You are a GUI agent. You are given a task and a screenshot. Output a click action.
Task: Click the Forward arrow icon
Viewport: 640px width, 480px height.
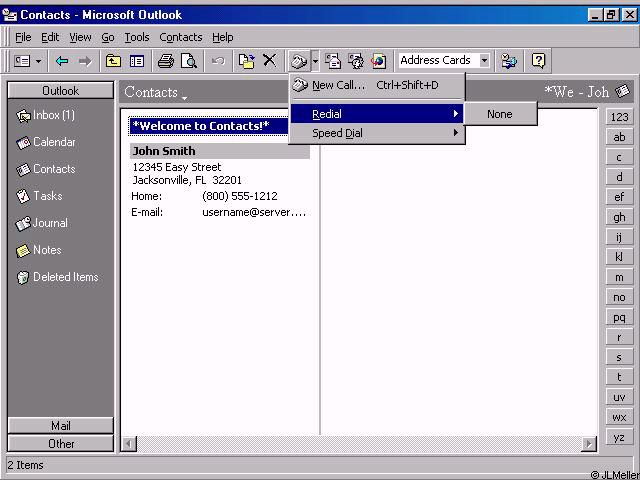click(x=85, y=61)
